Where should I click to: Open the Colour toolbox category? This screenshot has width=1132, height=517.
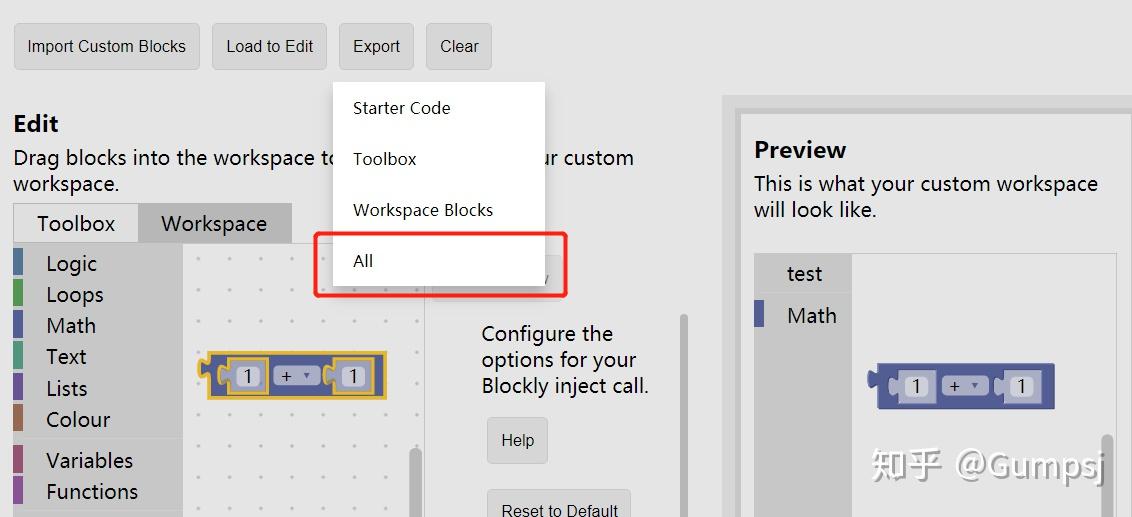point(78,420)
